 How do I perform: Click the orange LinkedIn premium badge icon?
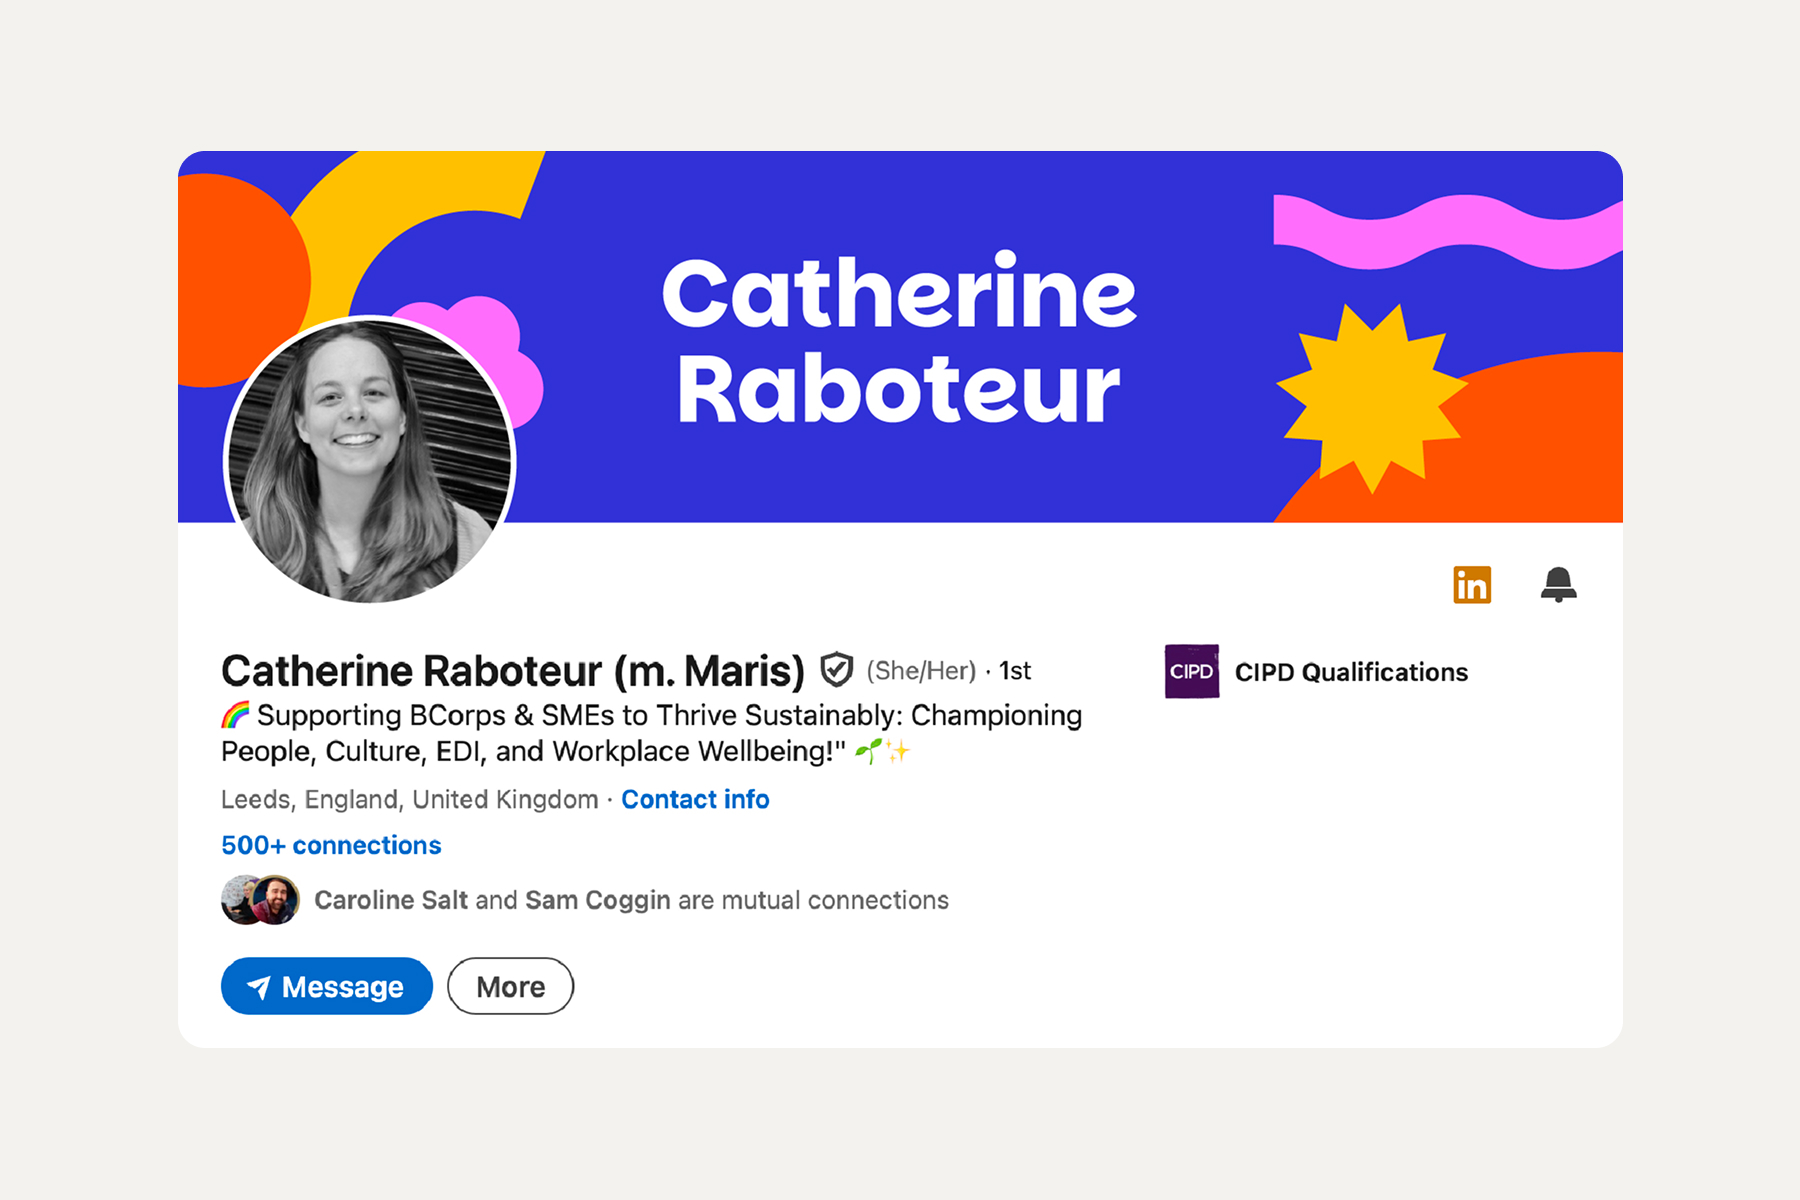[1471, 585]
